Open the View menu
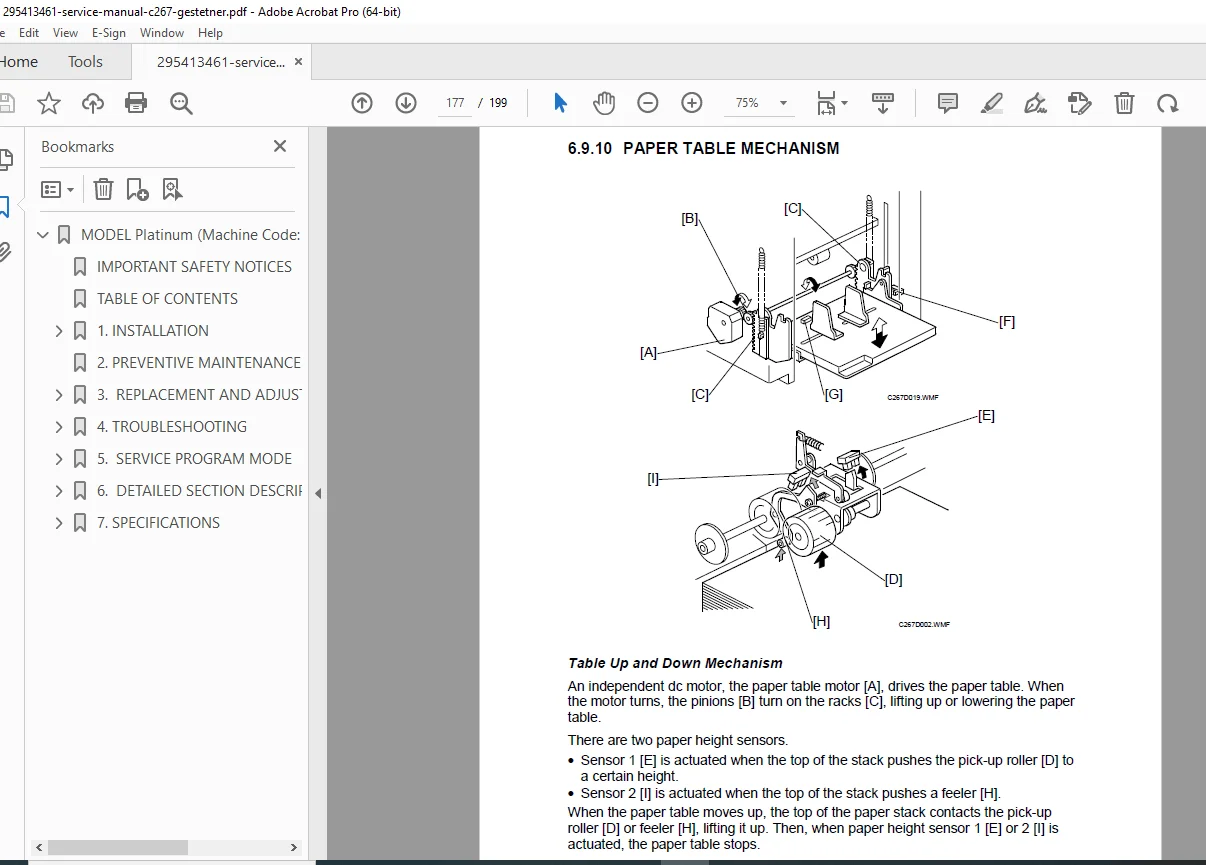Image resolution: width=1206 pixels, height=865 pixels. point(65,33)
